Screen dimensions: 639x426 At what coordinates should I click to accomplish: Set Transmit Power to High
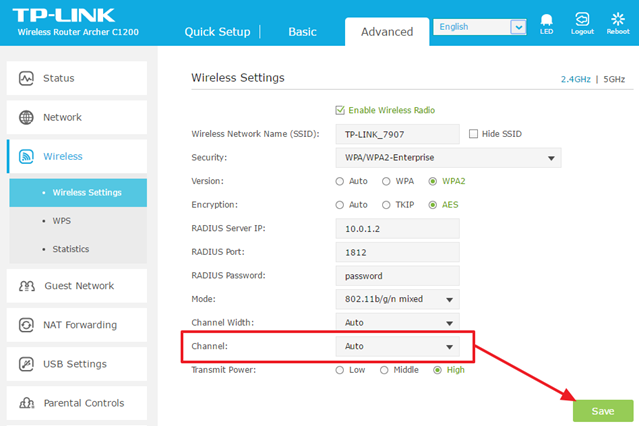[x=437, y=370]
